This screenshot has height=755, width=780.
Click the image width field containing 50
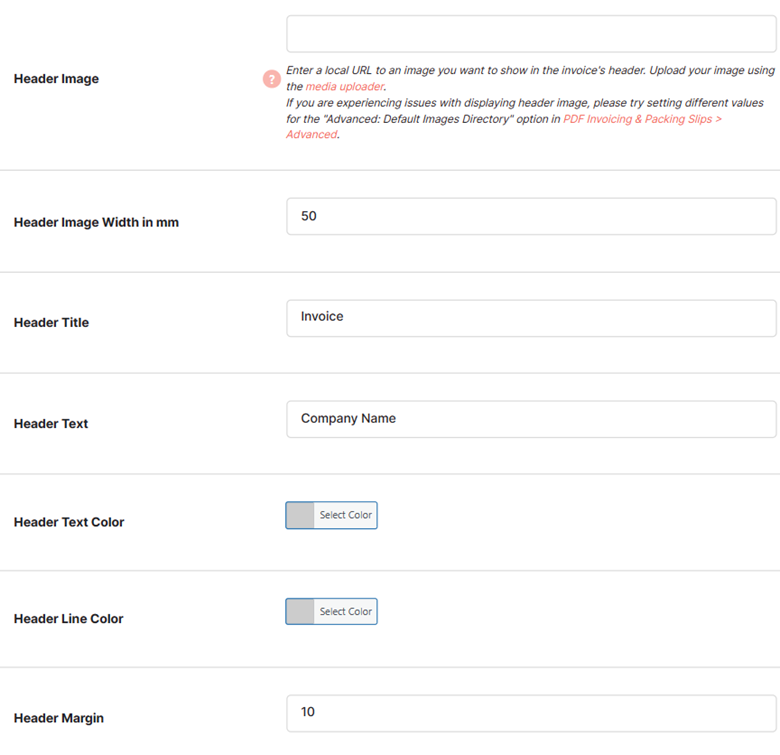click(x=531, y=216)
